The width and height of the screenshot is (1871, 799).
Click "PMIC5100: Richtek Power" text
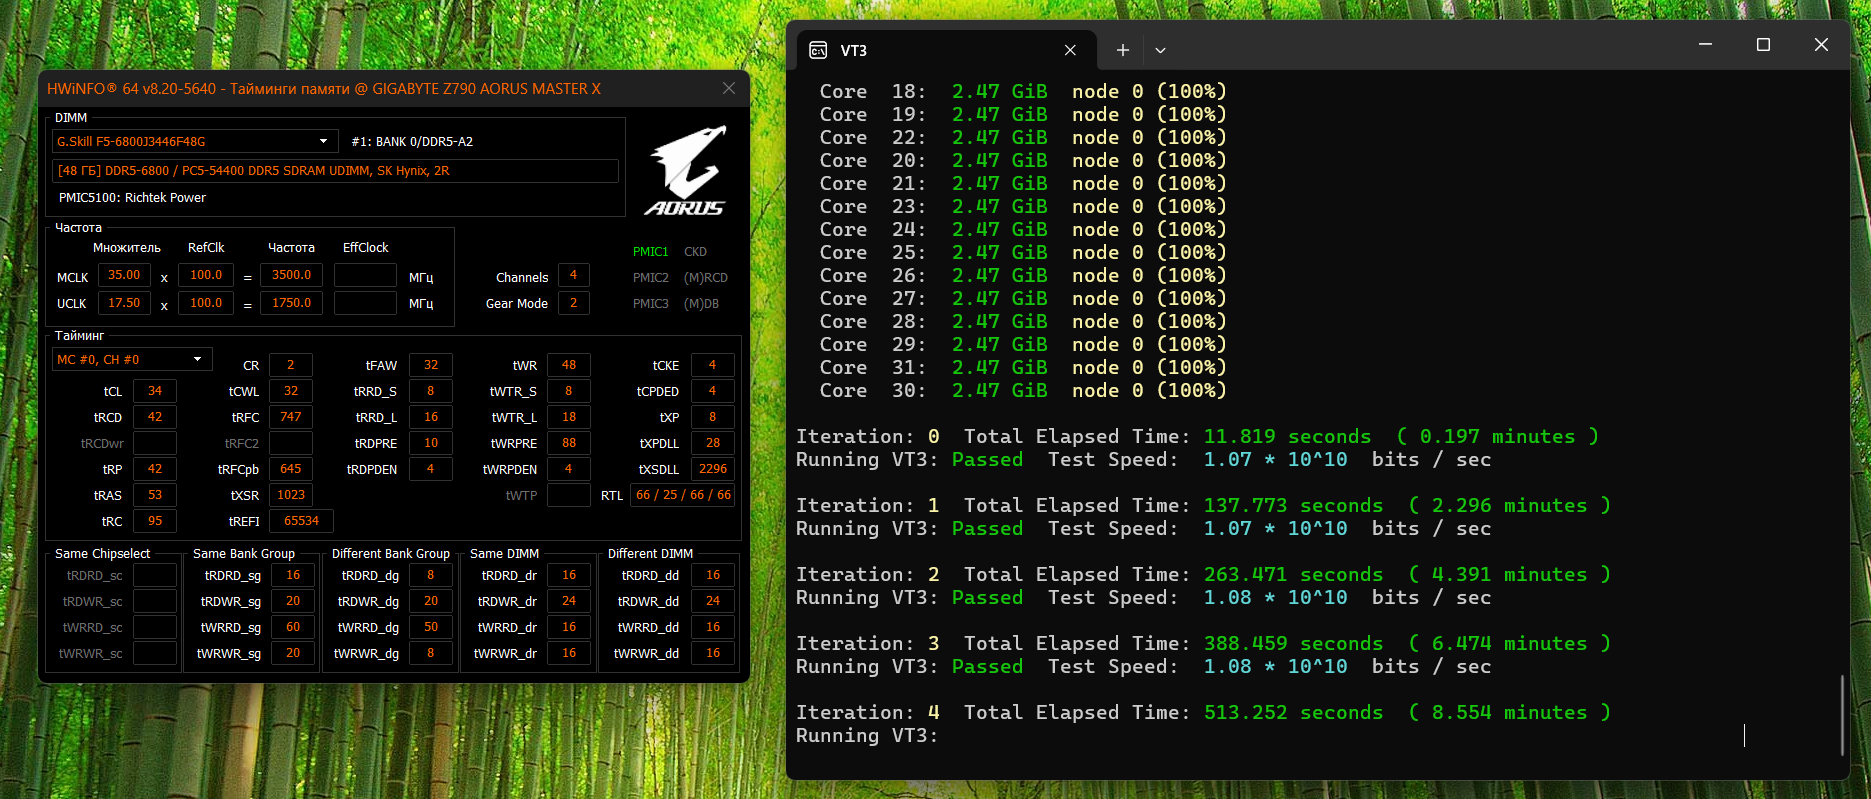(x=132, y=198)
